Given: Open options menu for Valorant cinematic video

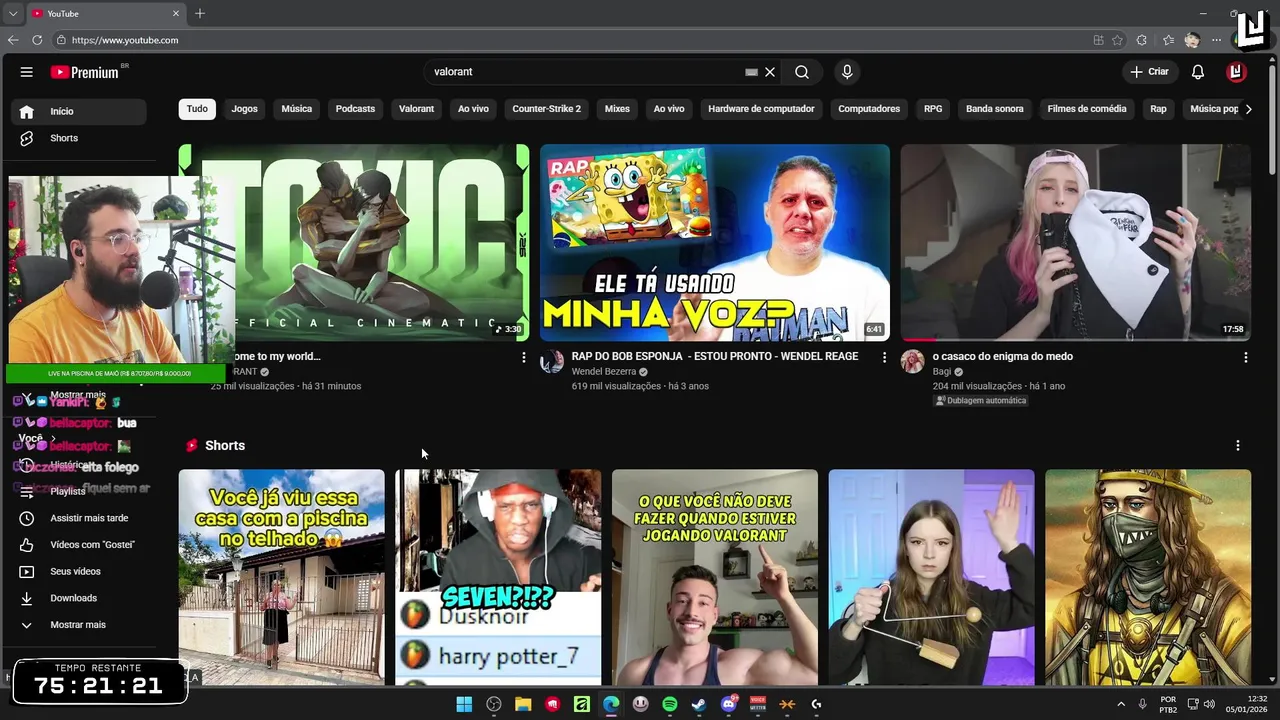Looking at the screenshot, I should pos(523,357).
